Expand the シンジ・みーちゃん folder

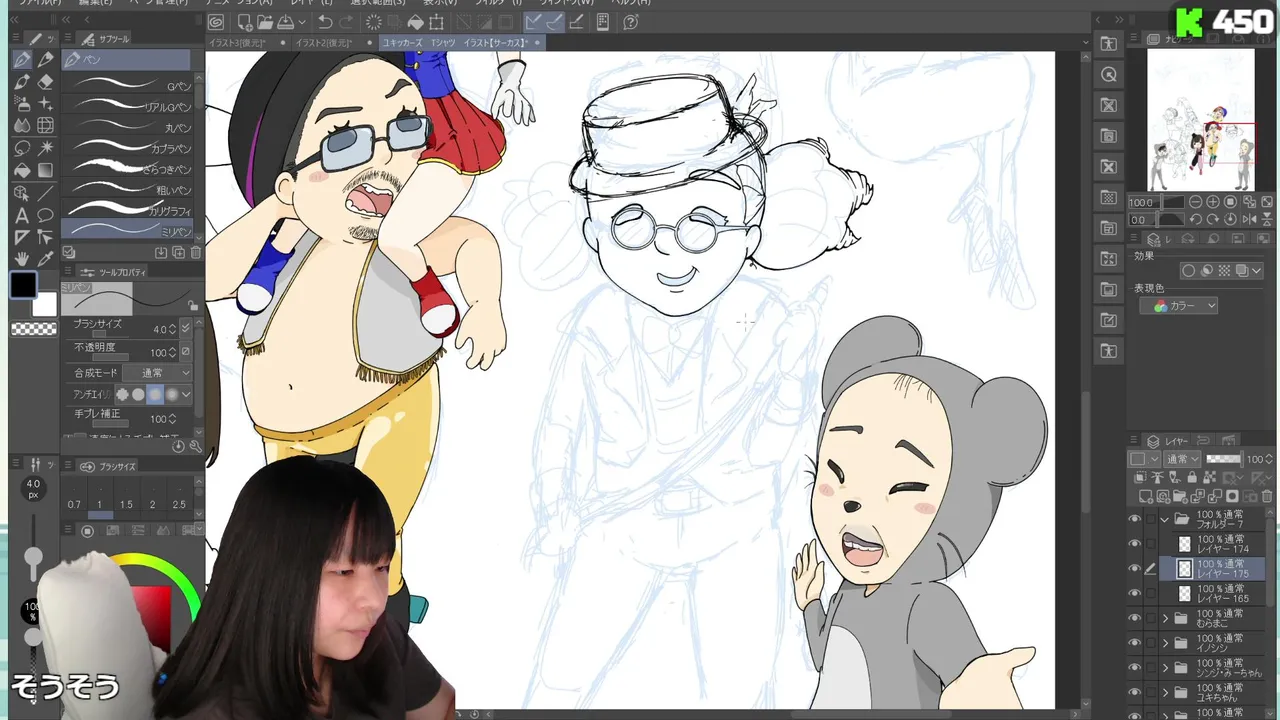(x=1165, y=667)
